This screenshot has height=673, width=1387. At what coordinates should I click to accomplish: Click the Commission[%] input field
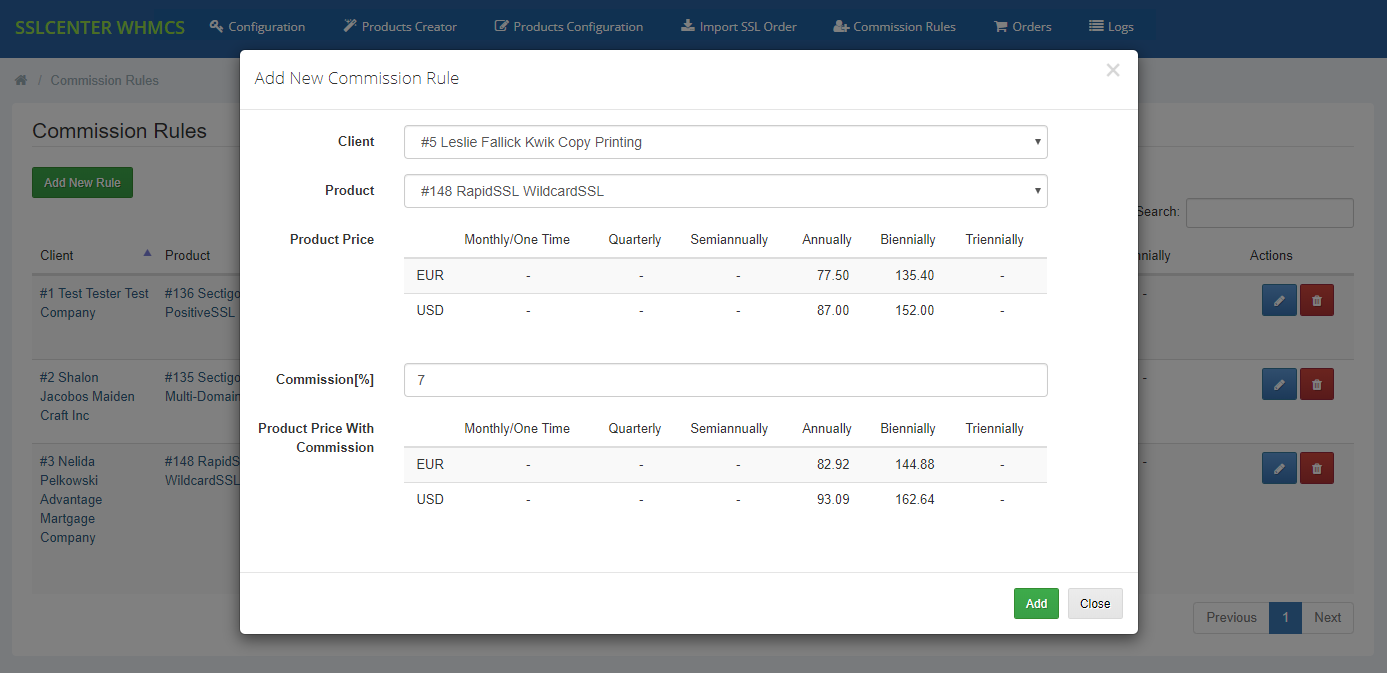(x=726, y=380)
